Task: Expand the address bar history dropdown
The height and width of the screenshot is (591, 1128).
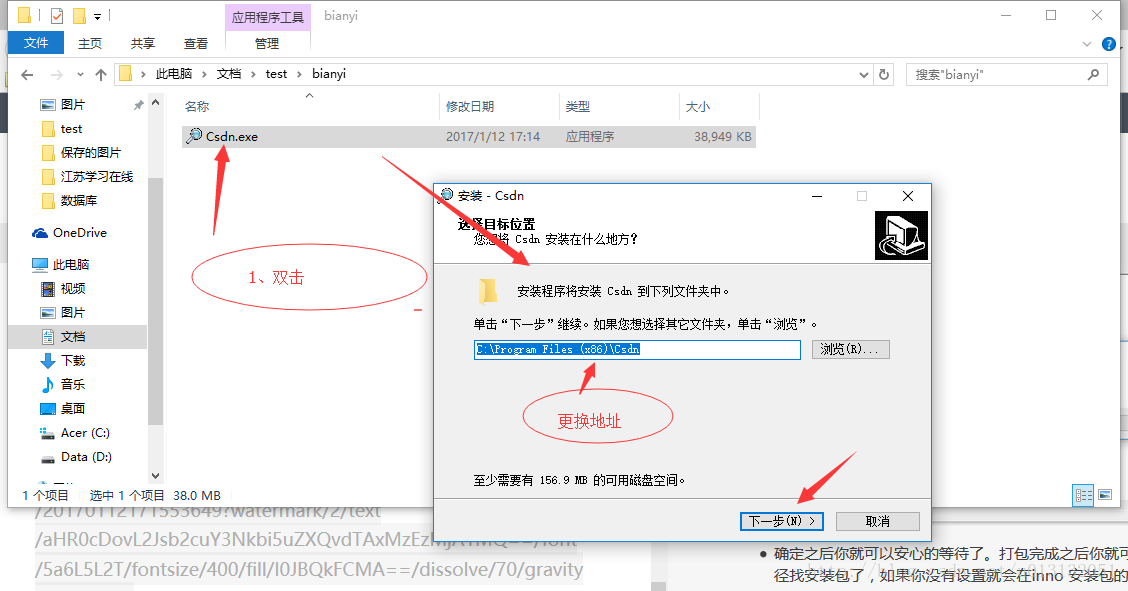Action: tap(863, 75)
